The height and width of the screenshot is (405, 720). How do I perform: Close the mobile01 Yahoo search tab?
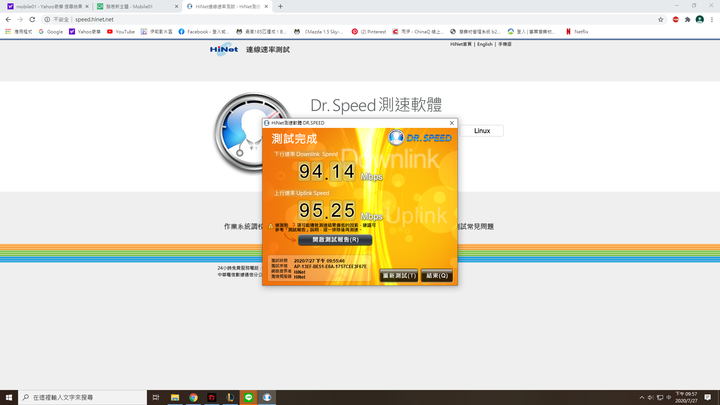tap(87, 6)
